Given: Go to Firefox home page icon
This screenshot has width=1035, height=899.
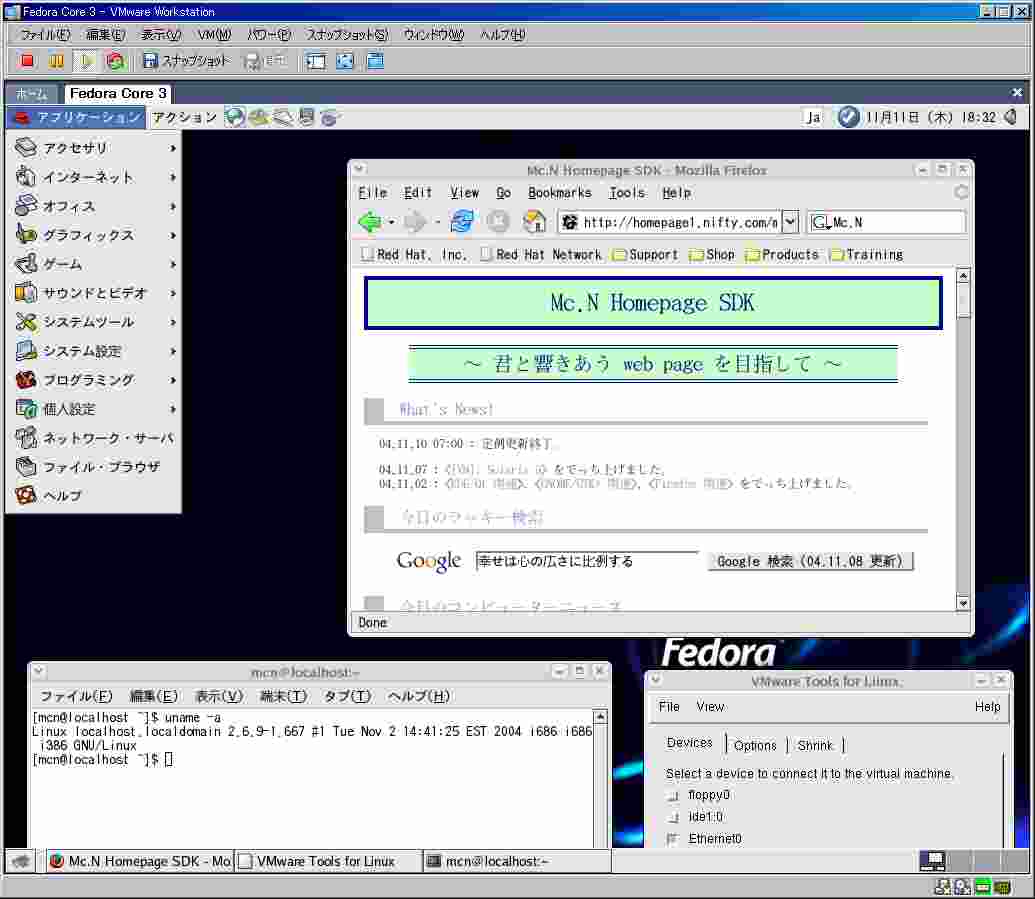Looking at the screenshot, I should tap(535, 222).
